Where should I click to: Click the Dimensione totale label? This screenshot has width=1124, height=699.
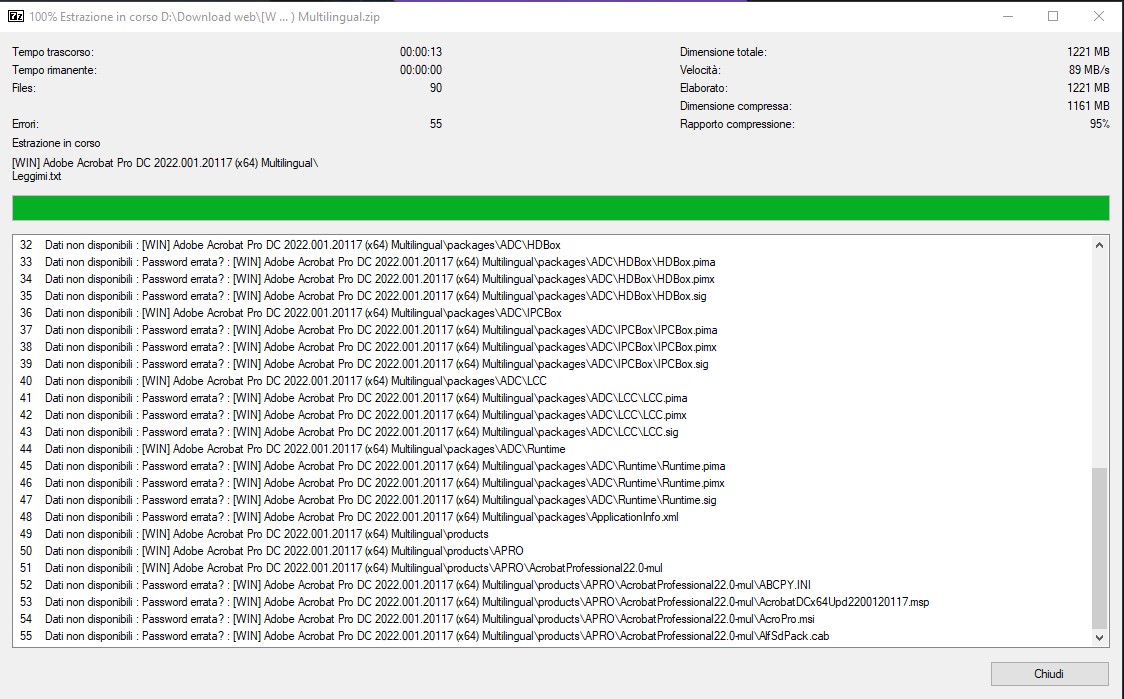723,52
